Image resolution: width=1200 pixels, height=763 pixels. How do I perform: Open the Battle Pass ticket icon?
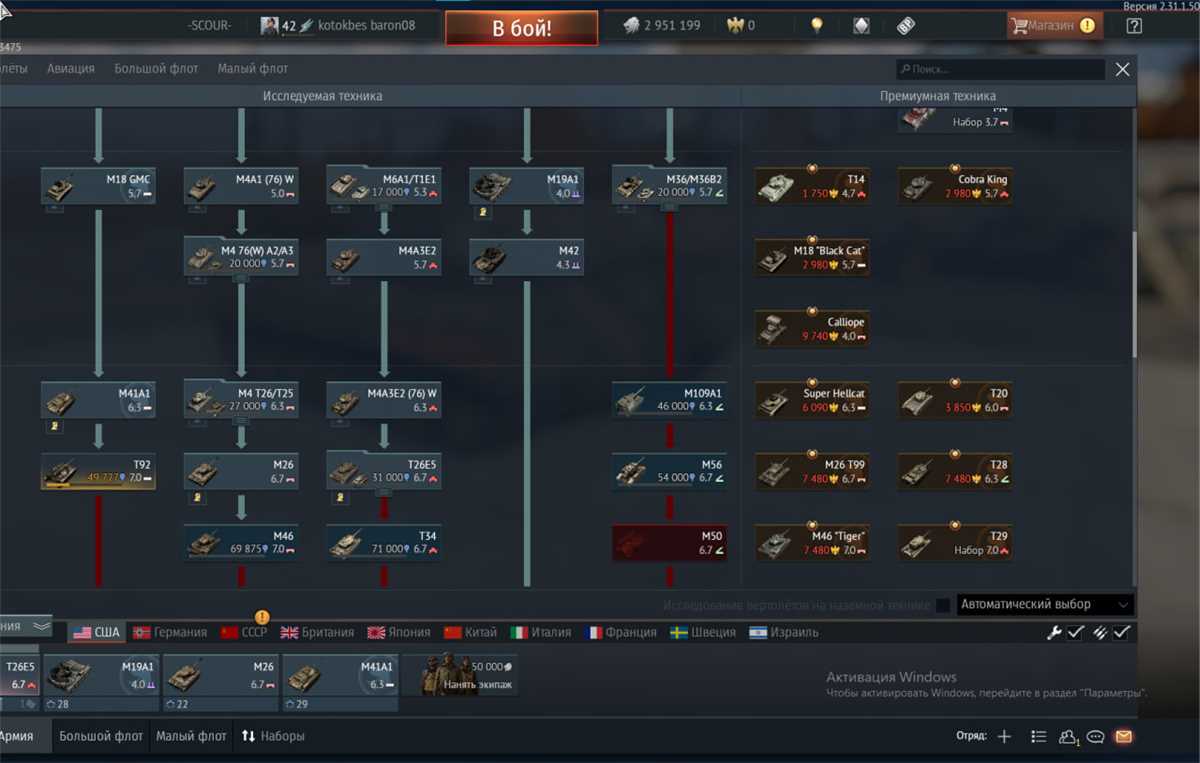coord(906,26)
